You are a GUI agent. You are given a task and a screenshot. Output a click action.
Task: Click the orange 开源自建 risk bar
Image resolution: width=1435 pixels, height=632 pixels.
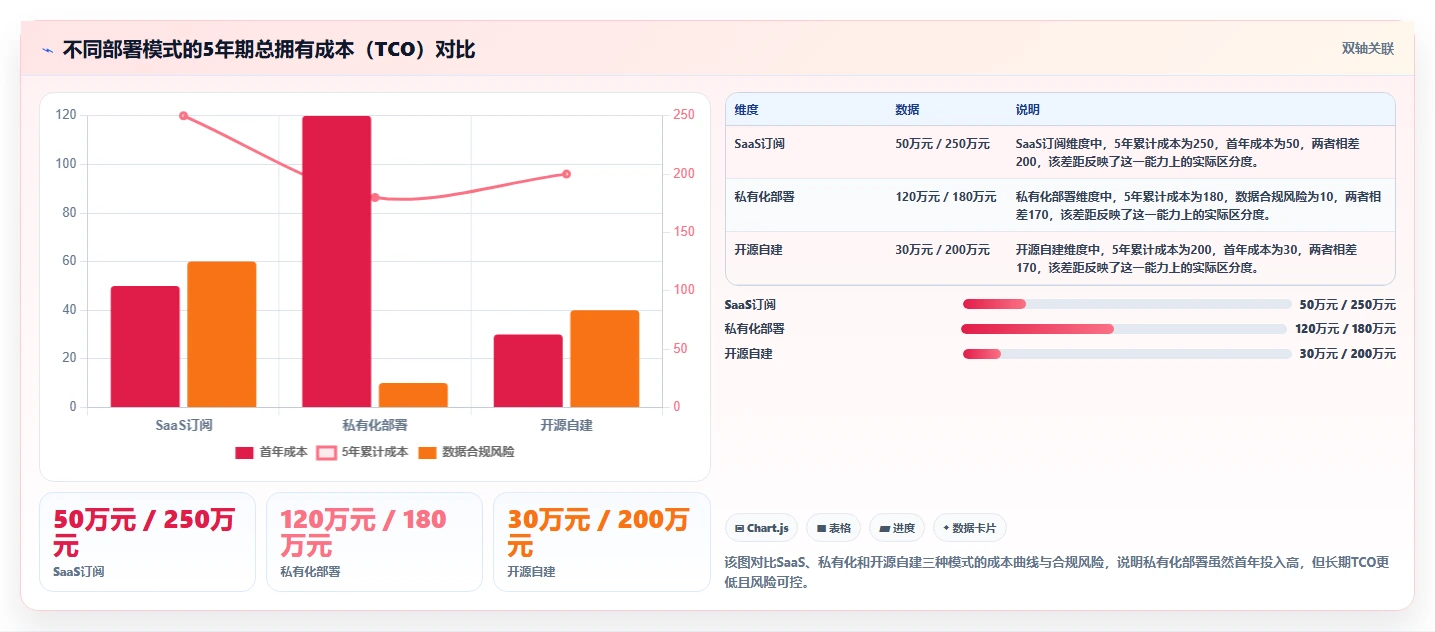coord(605,359)
